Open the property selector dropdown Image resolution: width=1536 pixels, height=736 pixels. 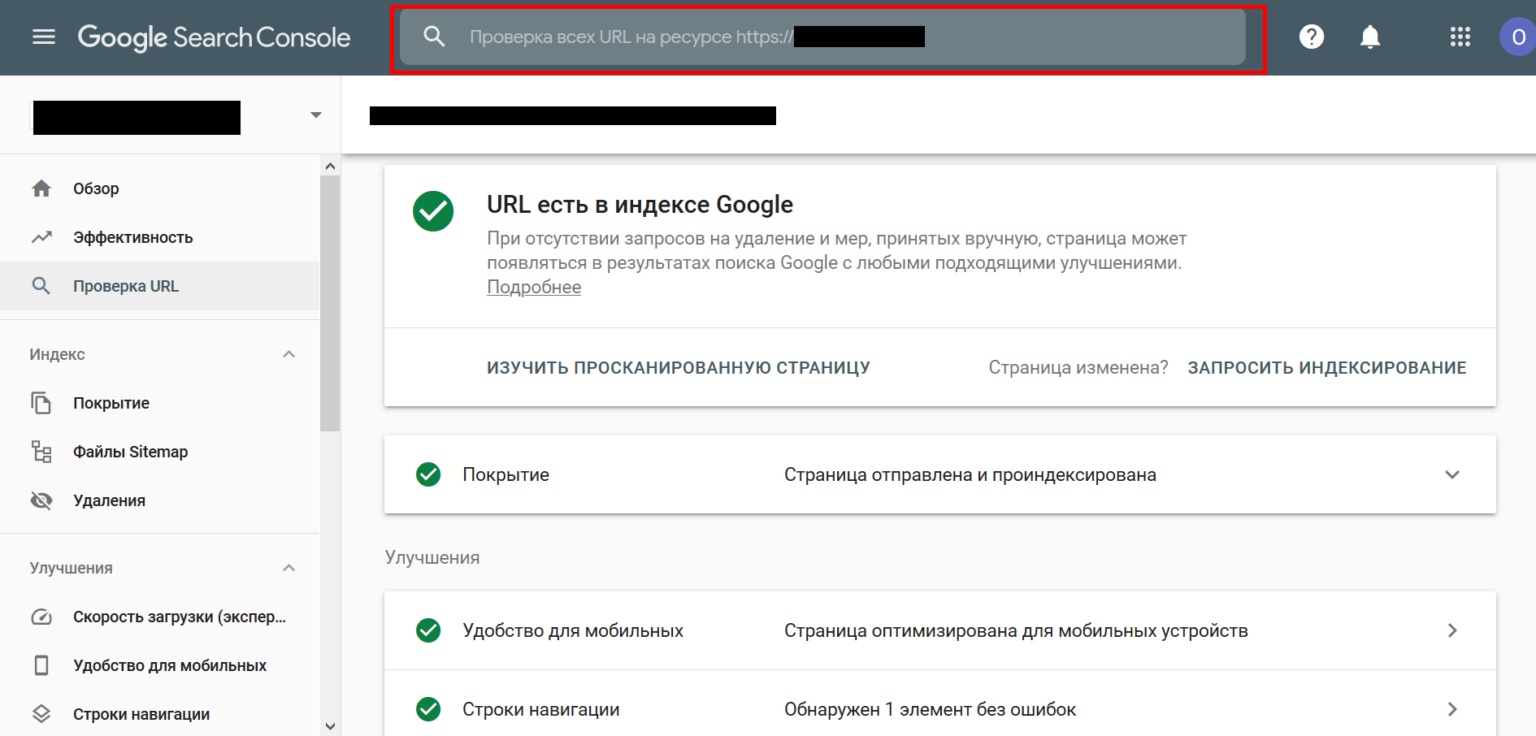316,115
